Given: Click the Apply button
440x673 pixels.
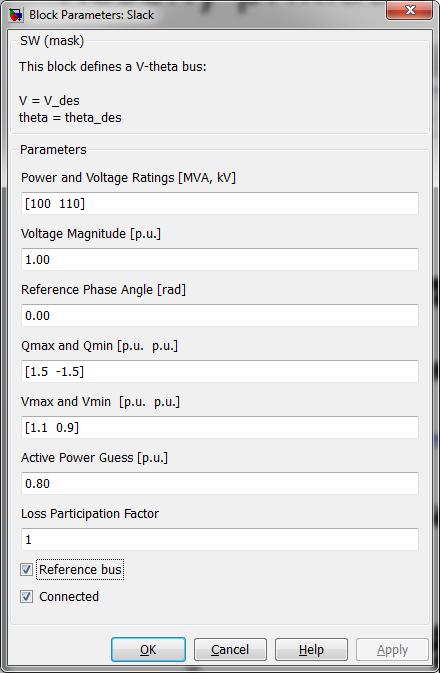Looking at the screenshot, I should coord(392,650).
